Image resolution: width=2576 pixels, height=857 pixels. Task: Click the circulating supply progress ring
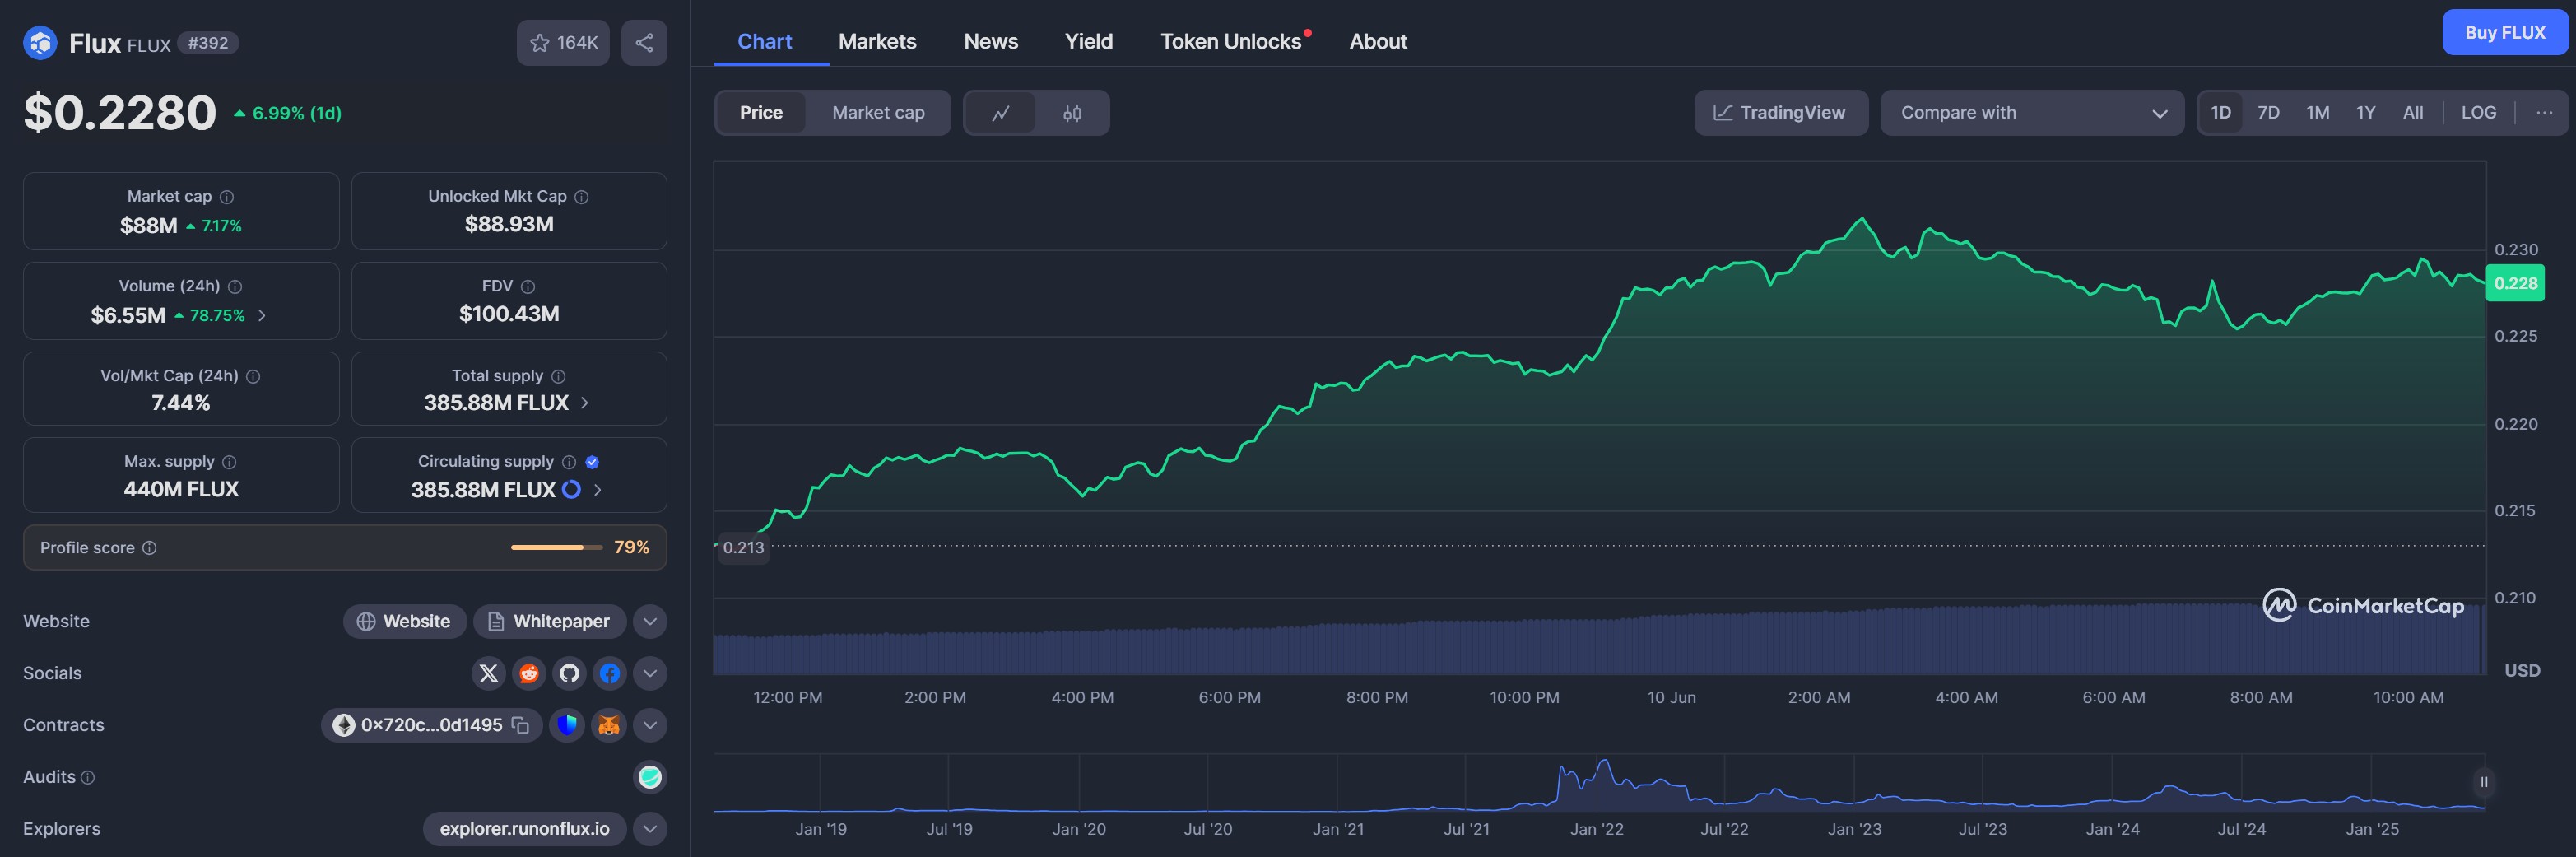click(571, 490)
